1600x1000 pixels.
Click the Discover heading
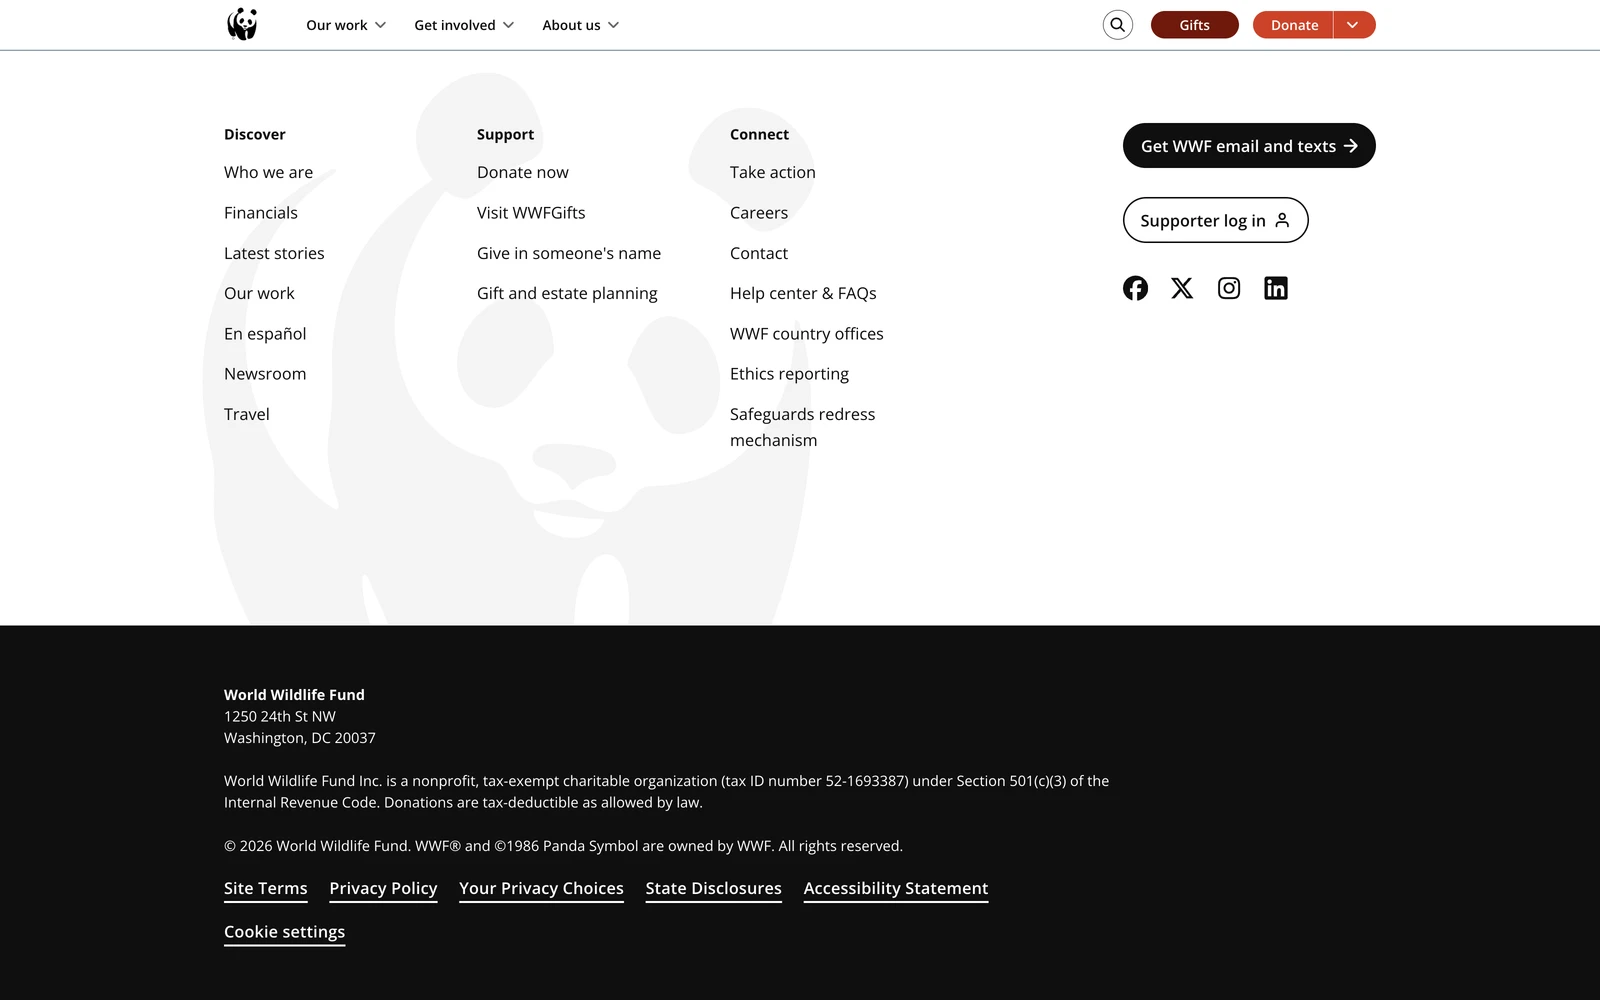pyautogui.click(x=255, y=134)
